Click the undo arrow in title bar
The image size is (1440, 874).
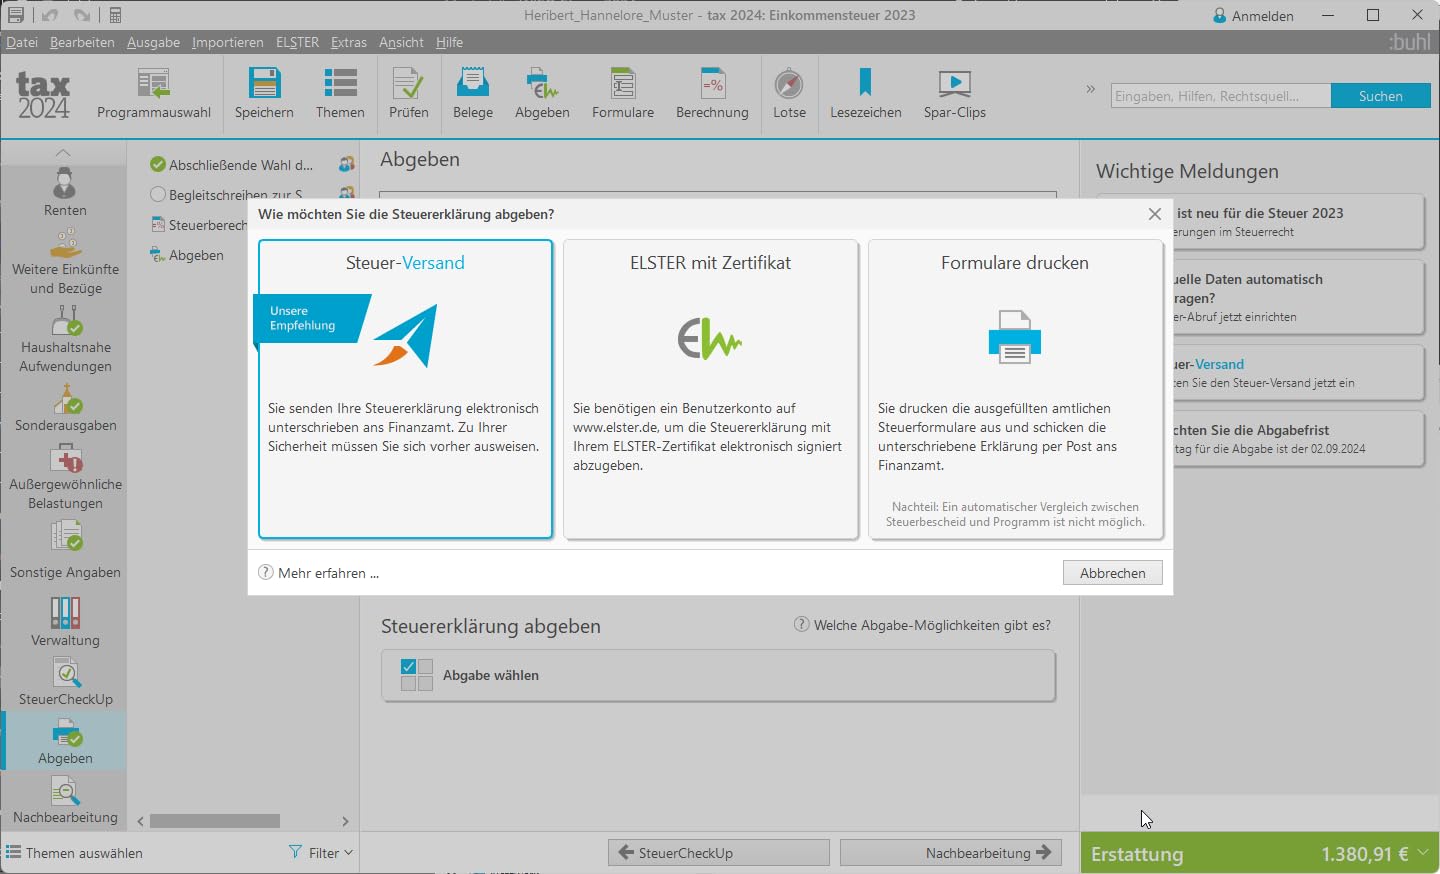(52, 15)
